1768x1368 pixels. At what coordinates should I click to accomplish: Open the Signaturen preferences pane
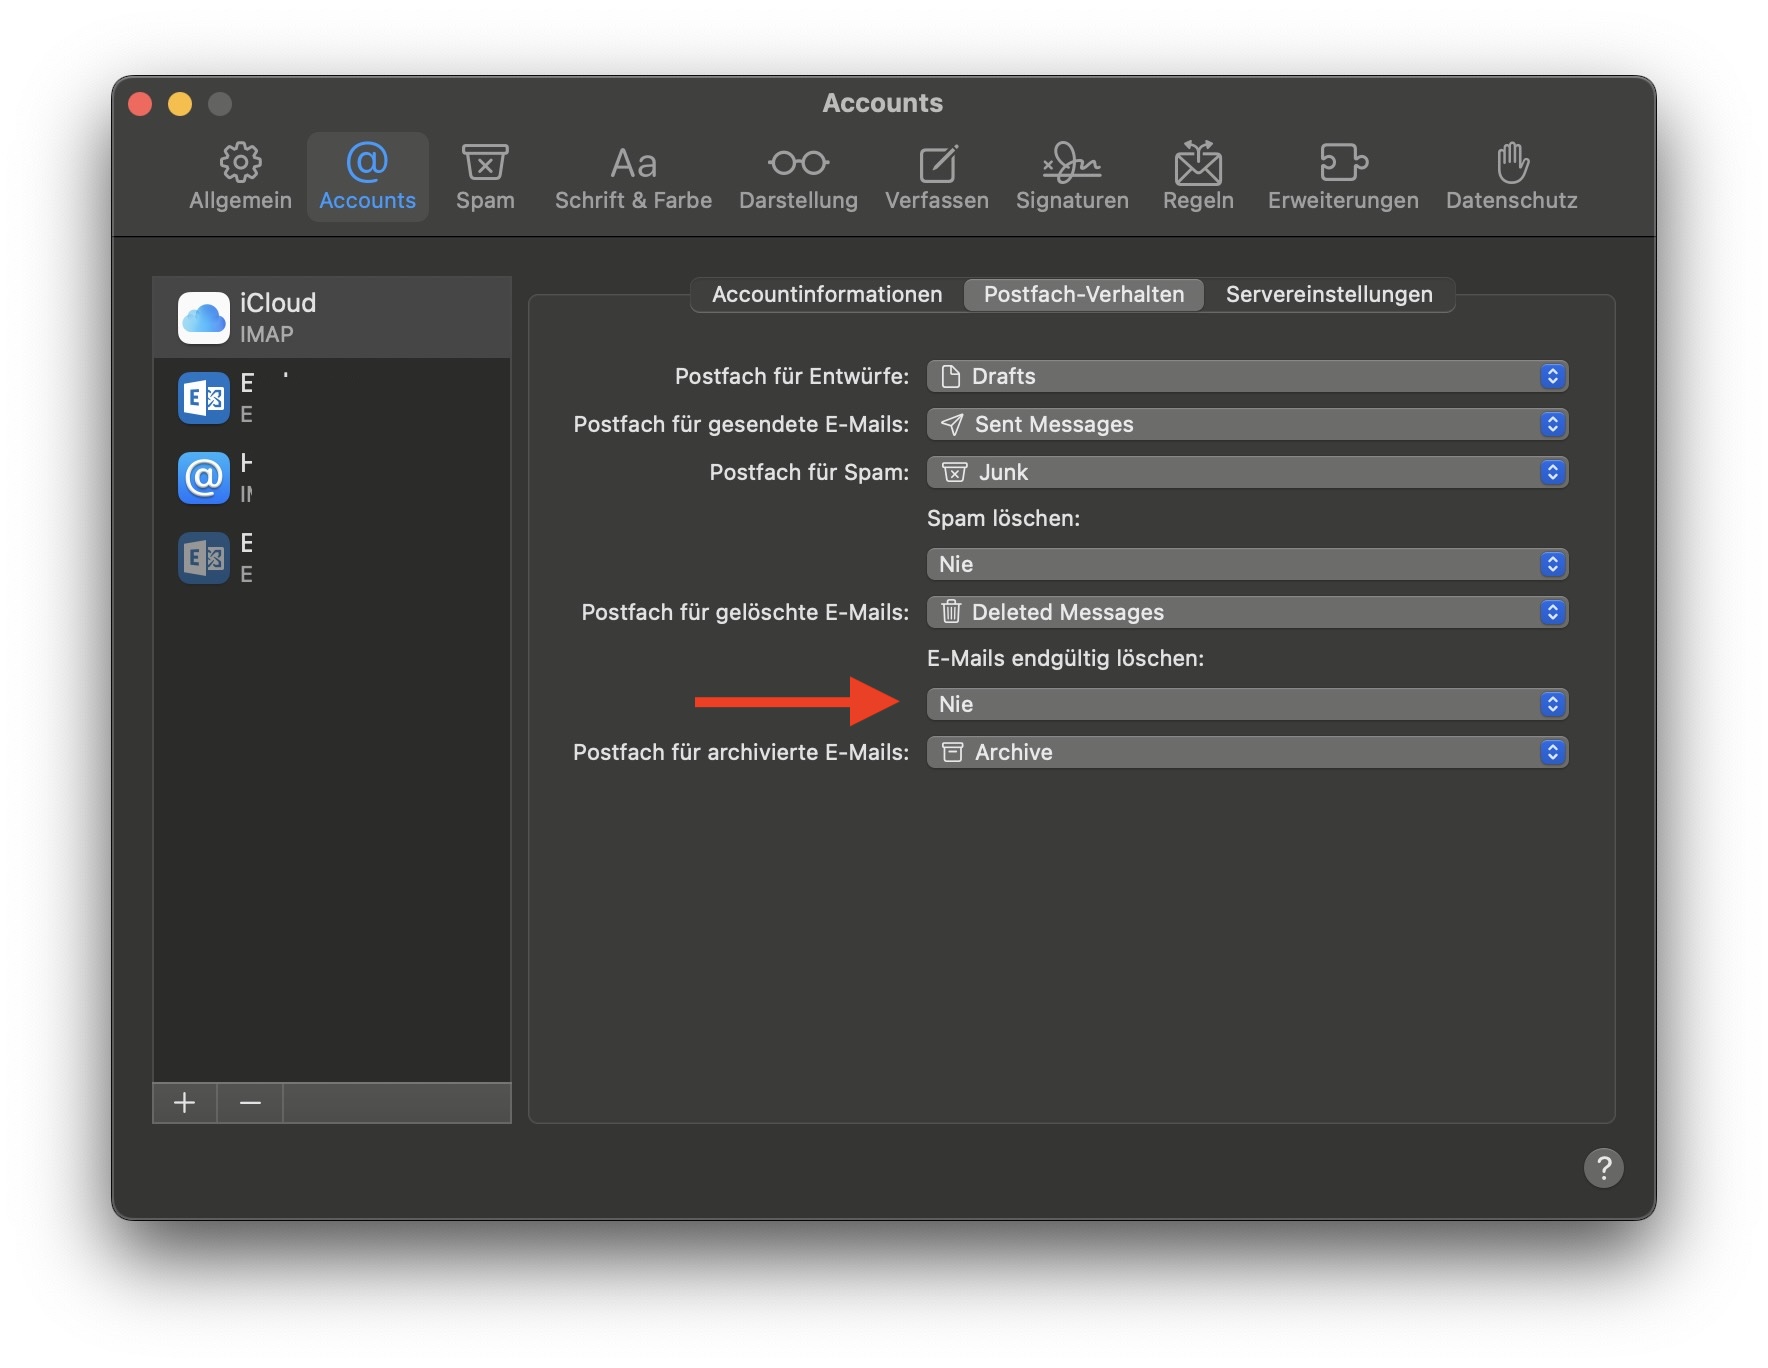[x=1072, y=177]
